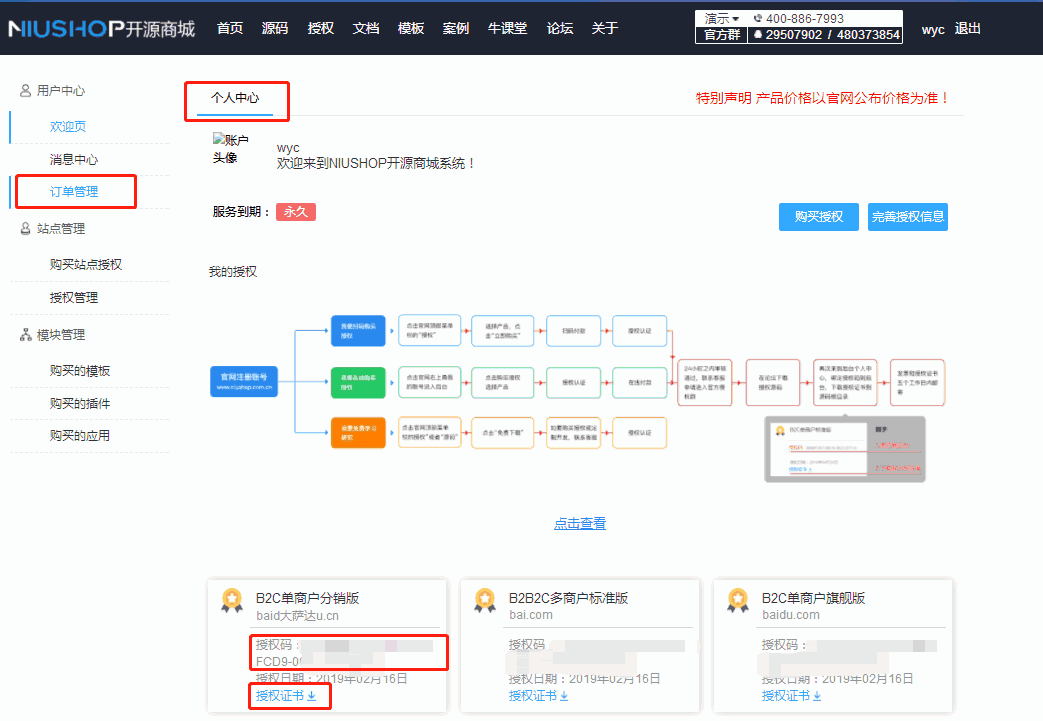Click the NIUSHOP开源商城 logo
The height and width of the screenshot is (721, 1043).
click(x=101, y=29)
